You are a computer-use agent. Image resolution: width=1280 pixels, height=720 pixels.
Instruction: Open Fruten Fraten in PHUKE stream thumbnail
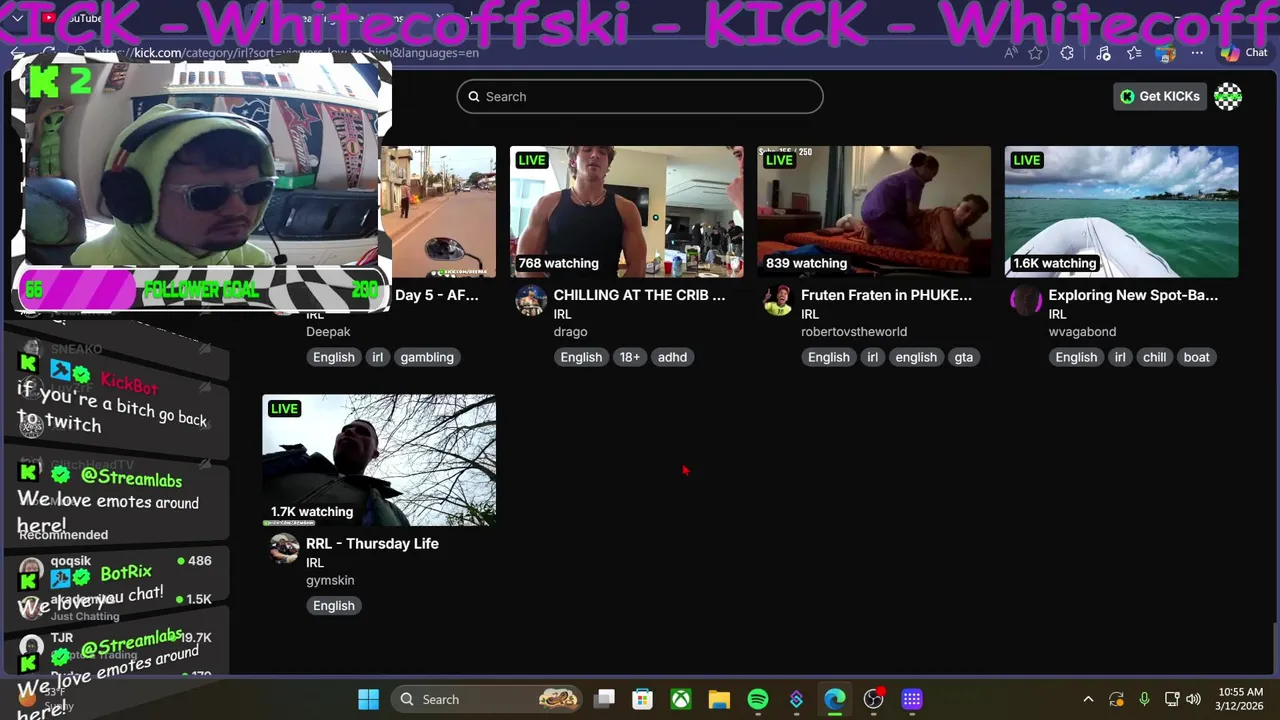874,212
